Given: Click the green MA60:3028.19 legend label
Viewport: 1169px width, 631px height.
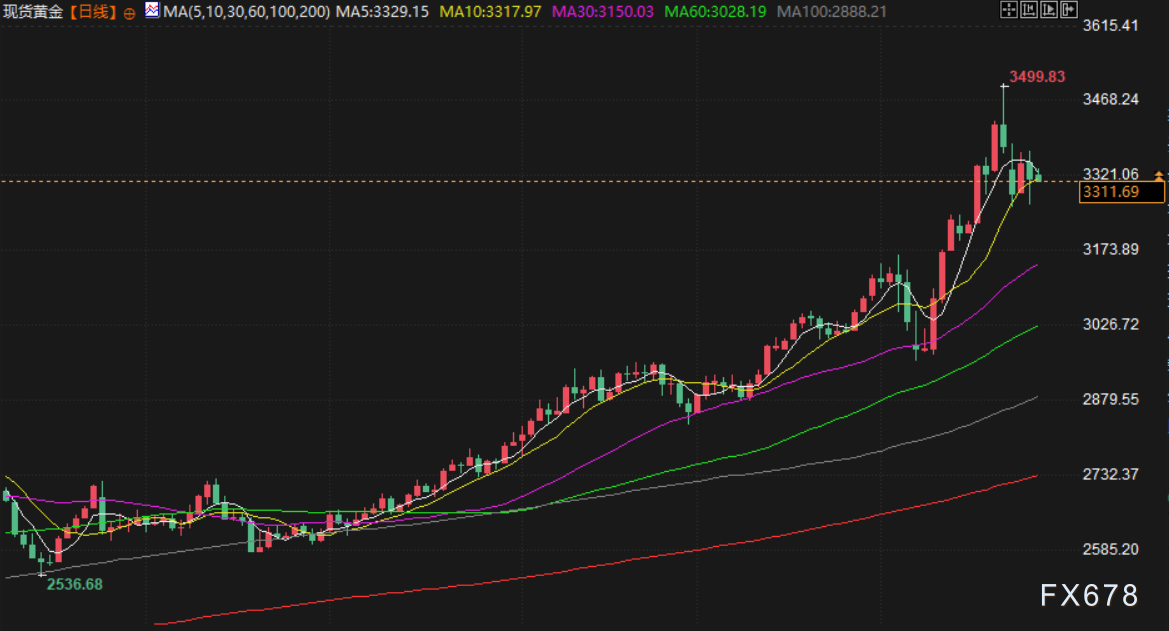Looking at the screenshot, I should pyautogui.click(x=715, y=12).
